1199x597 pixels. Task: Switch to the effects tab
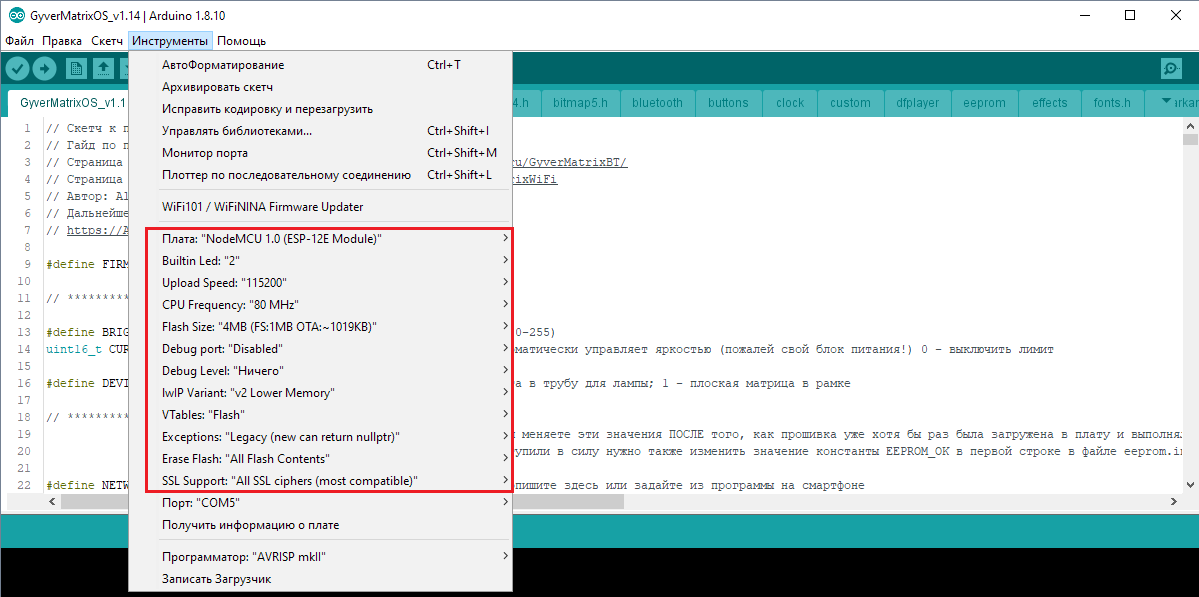click(x=1049, y=102)
